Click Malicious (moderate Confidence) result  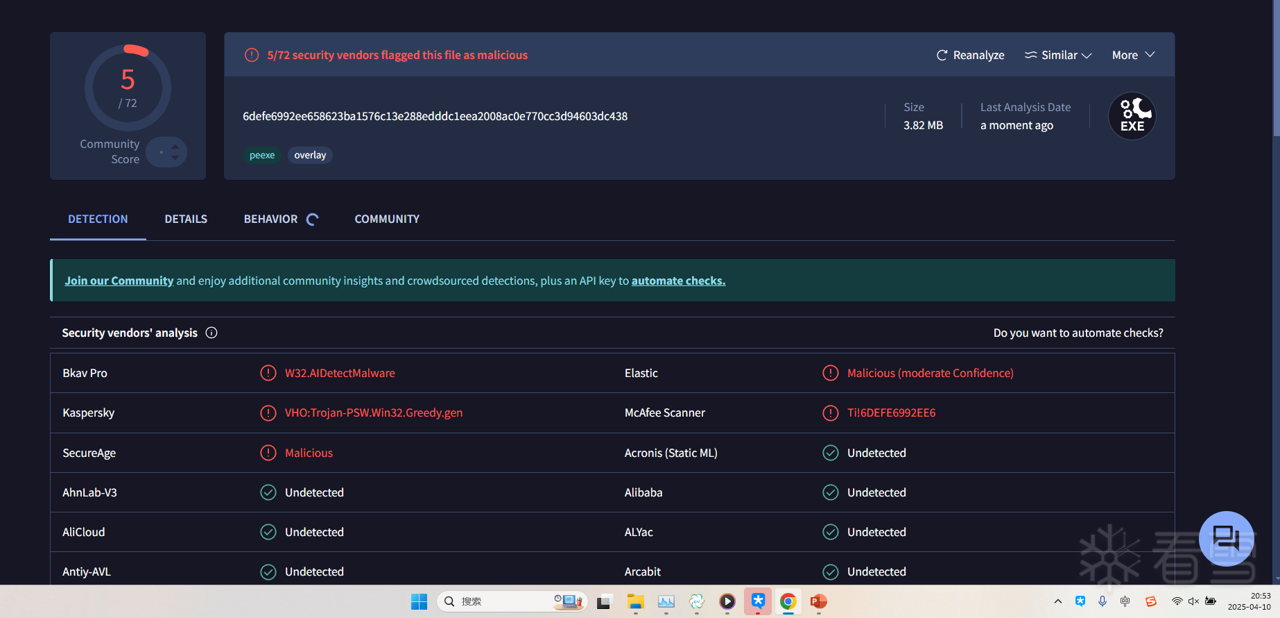coord(930,373)
